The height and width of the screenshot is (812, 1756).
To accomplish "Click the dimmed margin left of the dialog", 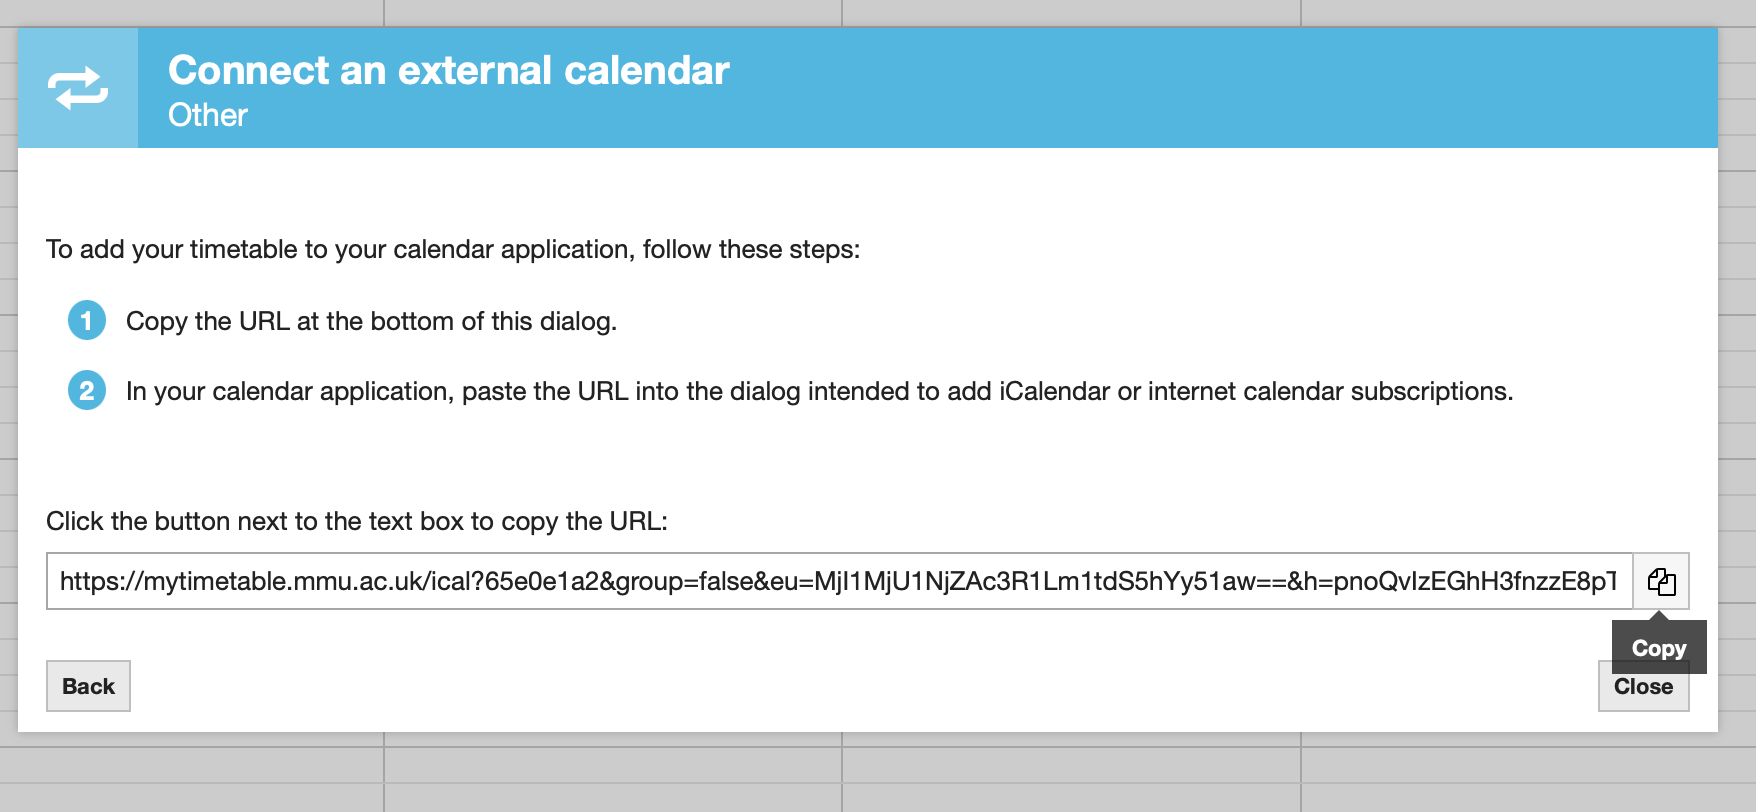I will (x=8, y=400).
